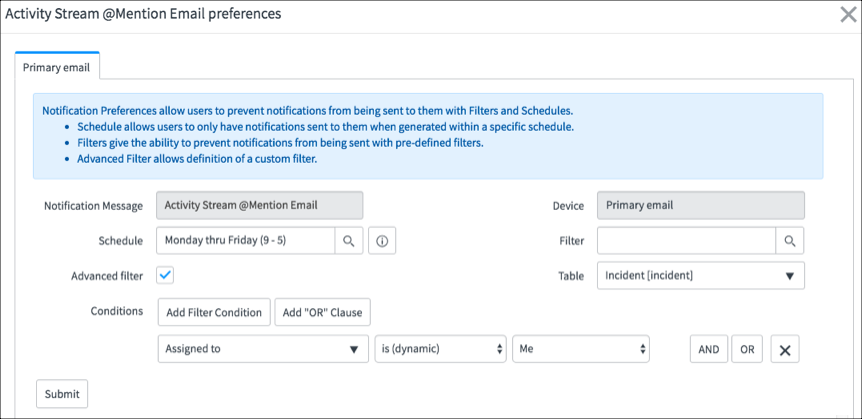Submit the notification preferences
The width and height of the screenshot is (862, 419).
(62, 394)
